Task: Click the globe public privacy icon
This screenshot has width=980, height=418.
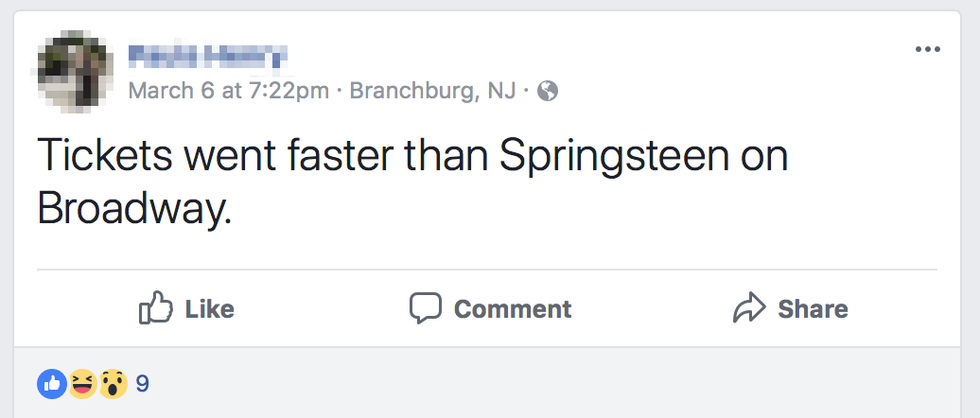Action: pyautogui.click(x=547, y=92)
